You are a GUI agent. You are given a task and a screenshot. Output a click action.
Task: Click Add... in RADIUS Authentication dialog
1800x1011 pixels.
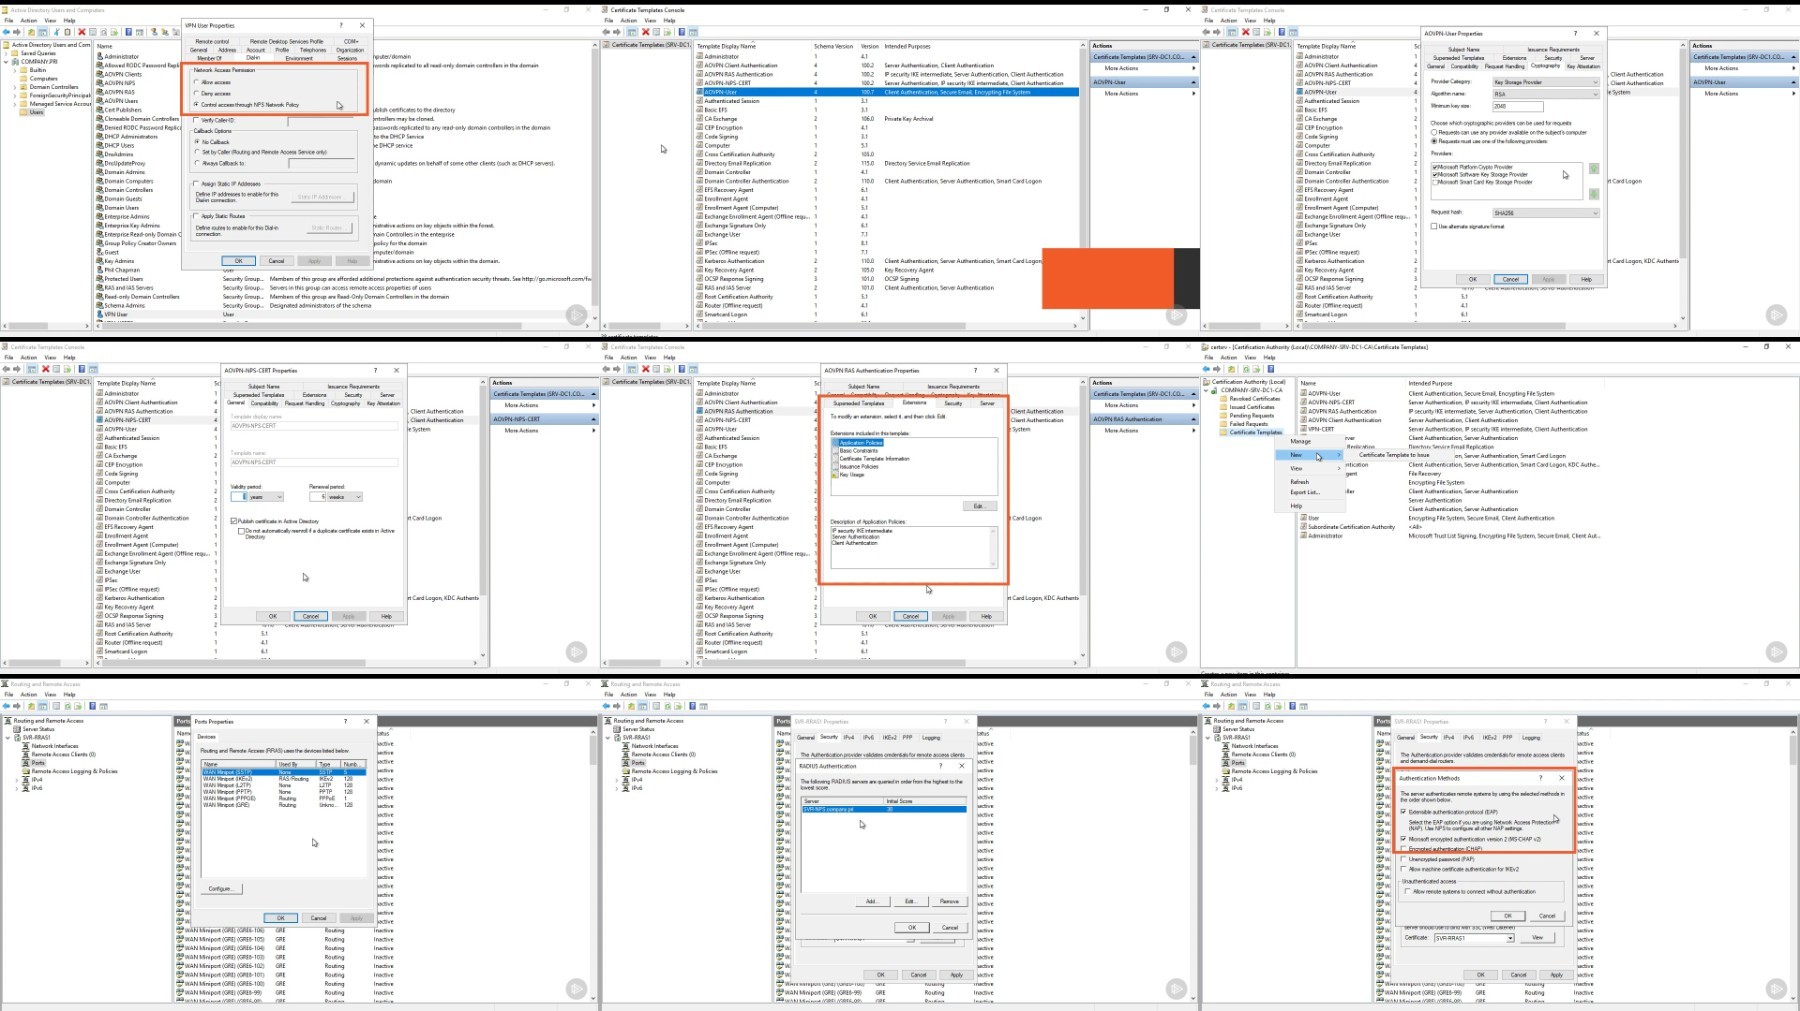click(x=871, y=901)
